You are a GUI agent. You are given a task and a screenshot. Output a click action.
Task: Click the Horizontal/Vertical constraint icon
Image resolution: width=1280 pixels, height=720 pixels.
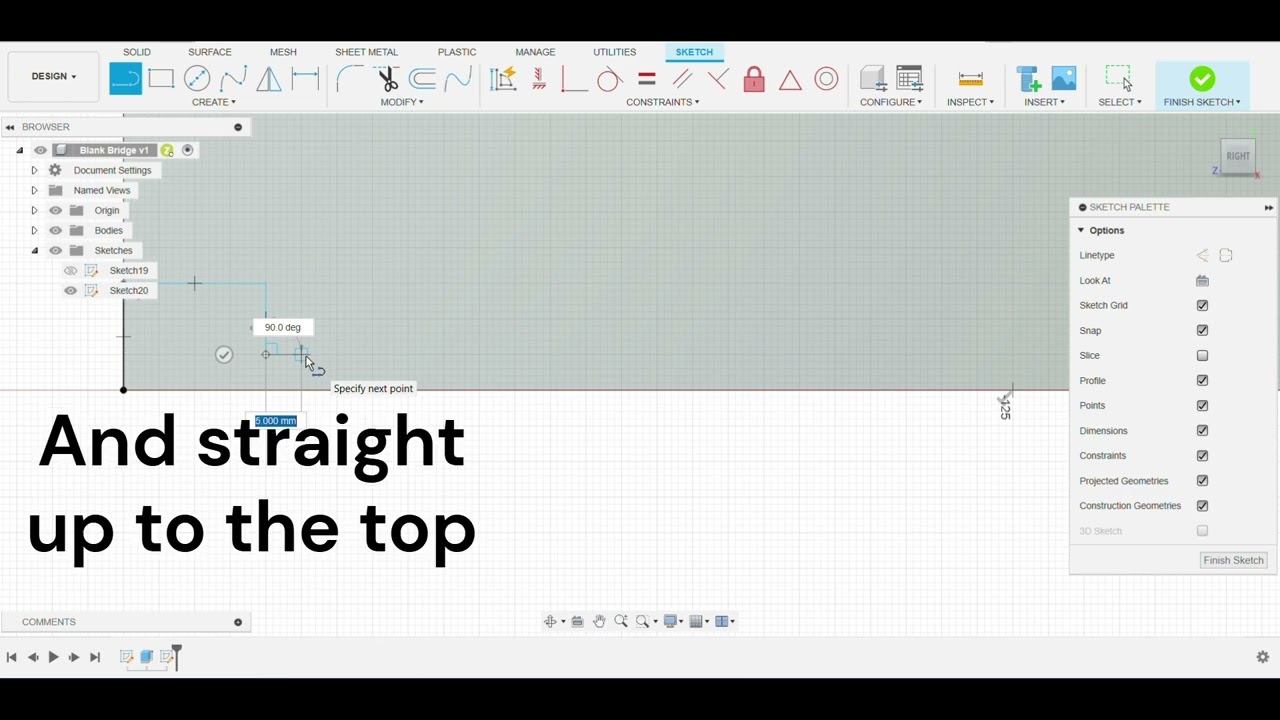(x=538, y=79)
